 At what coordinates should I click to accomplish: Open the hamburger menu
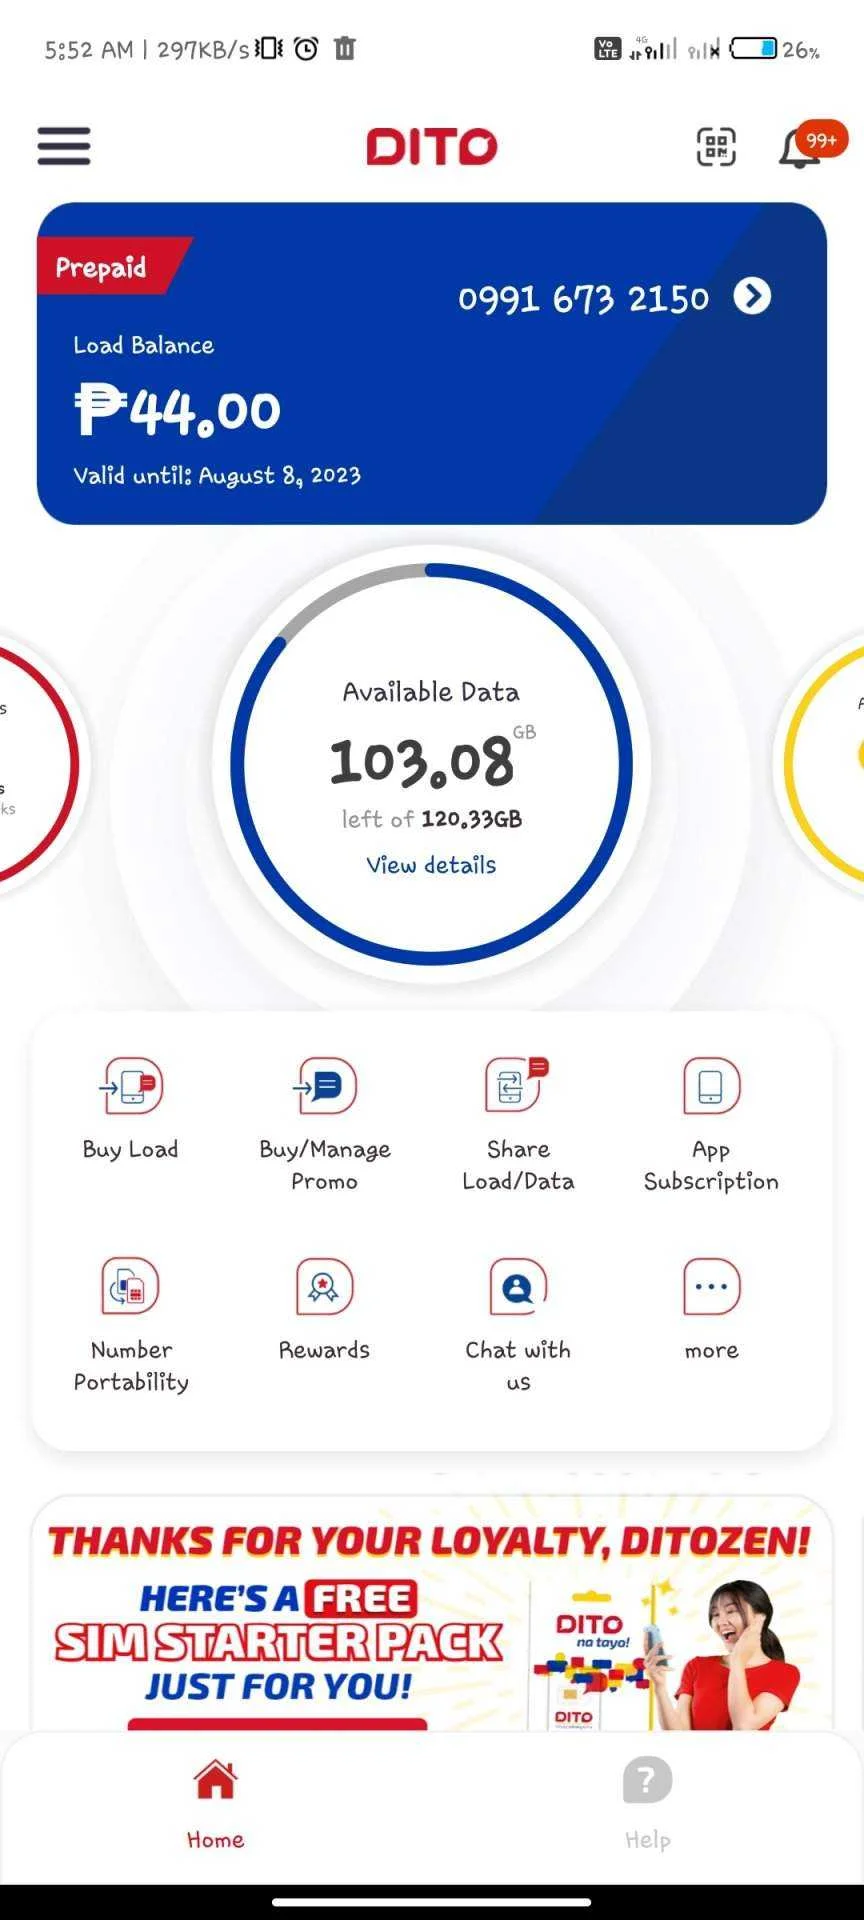point(64,146)
